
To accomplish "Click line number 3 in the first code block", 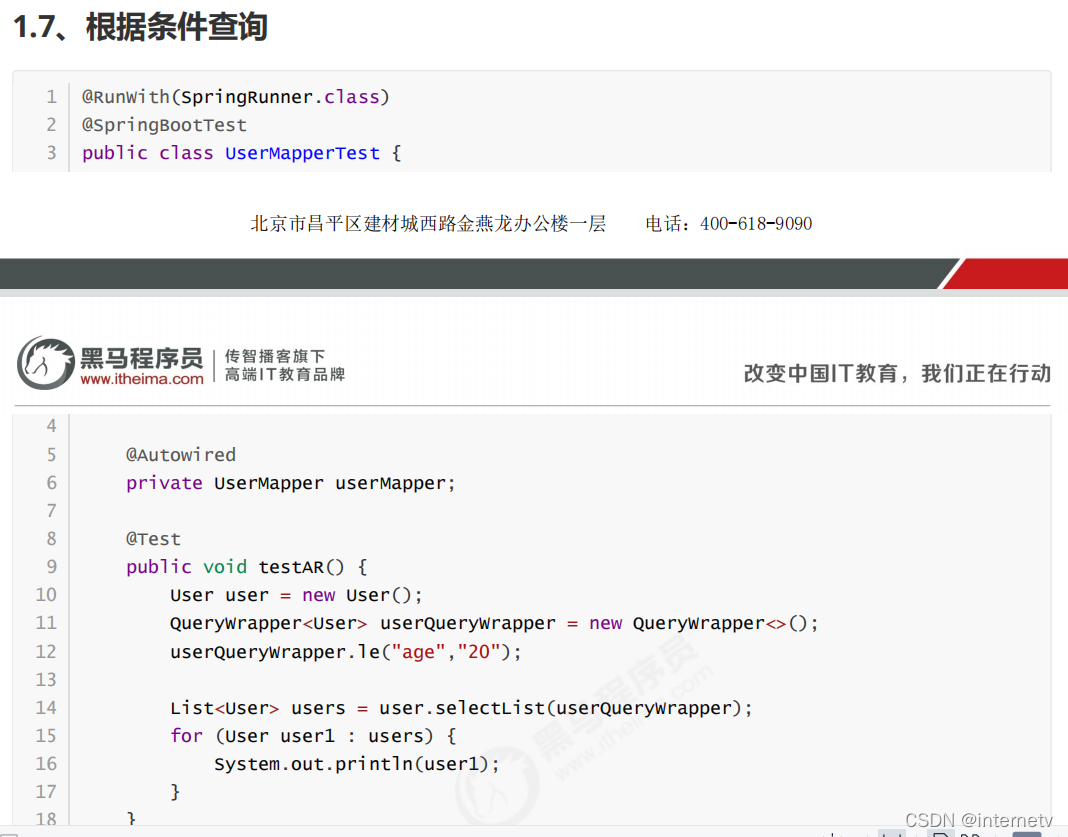I will pos(52,153).
